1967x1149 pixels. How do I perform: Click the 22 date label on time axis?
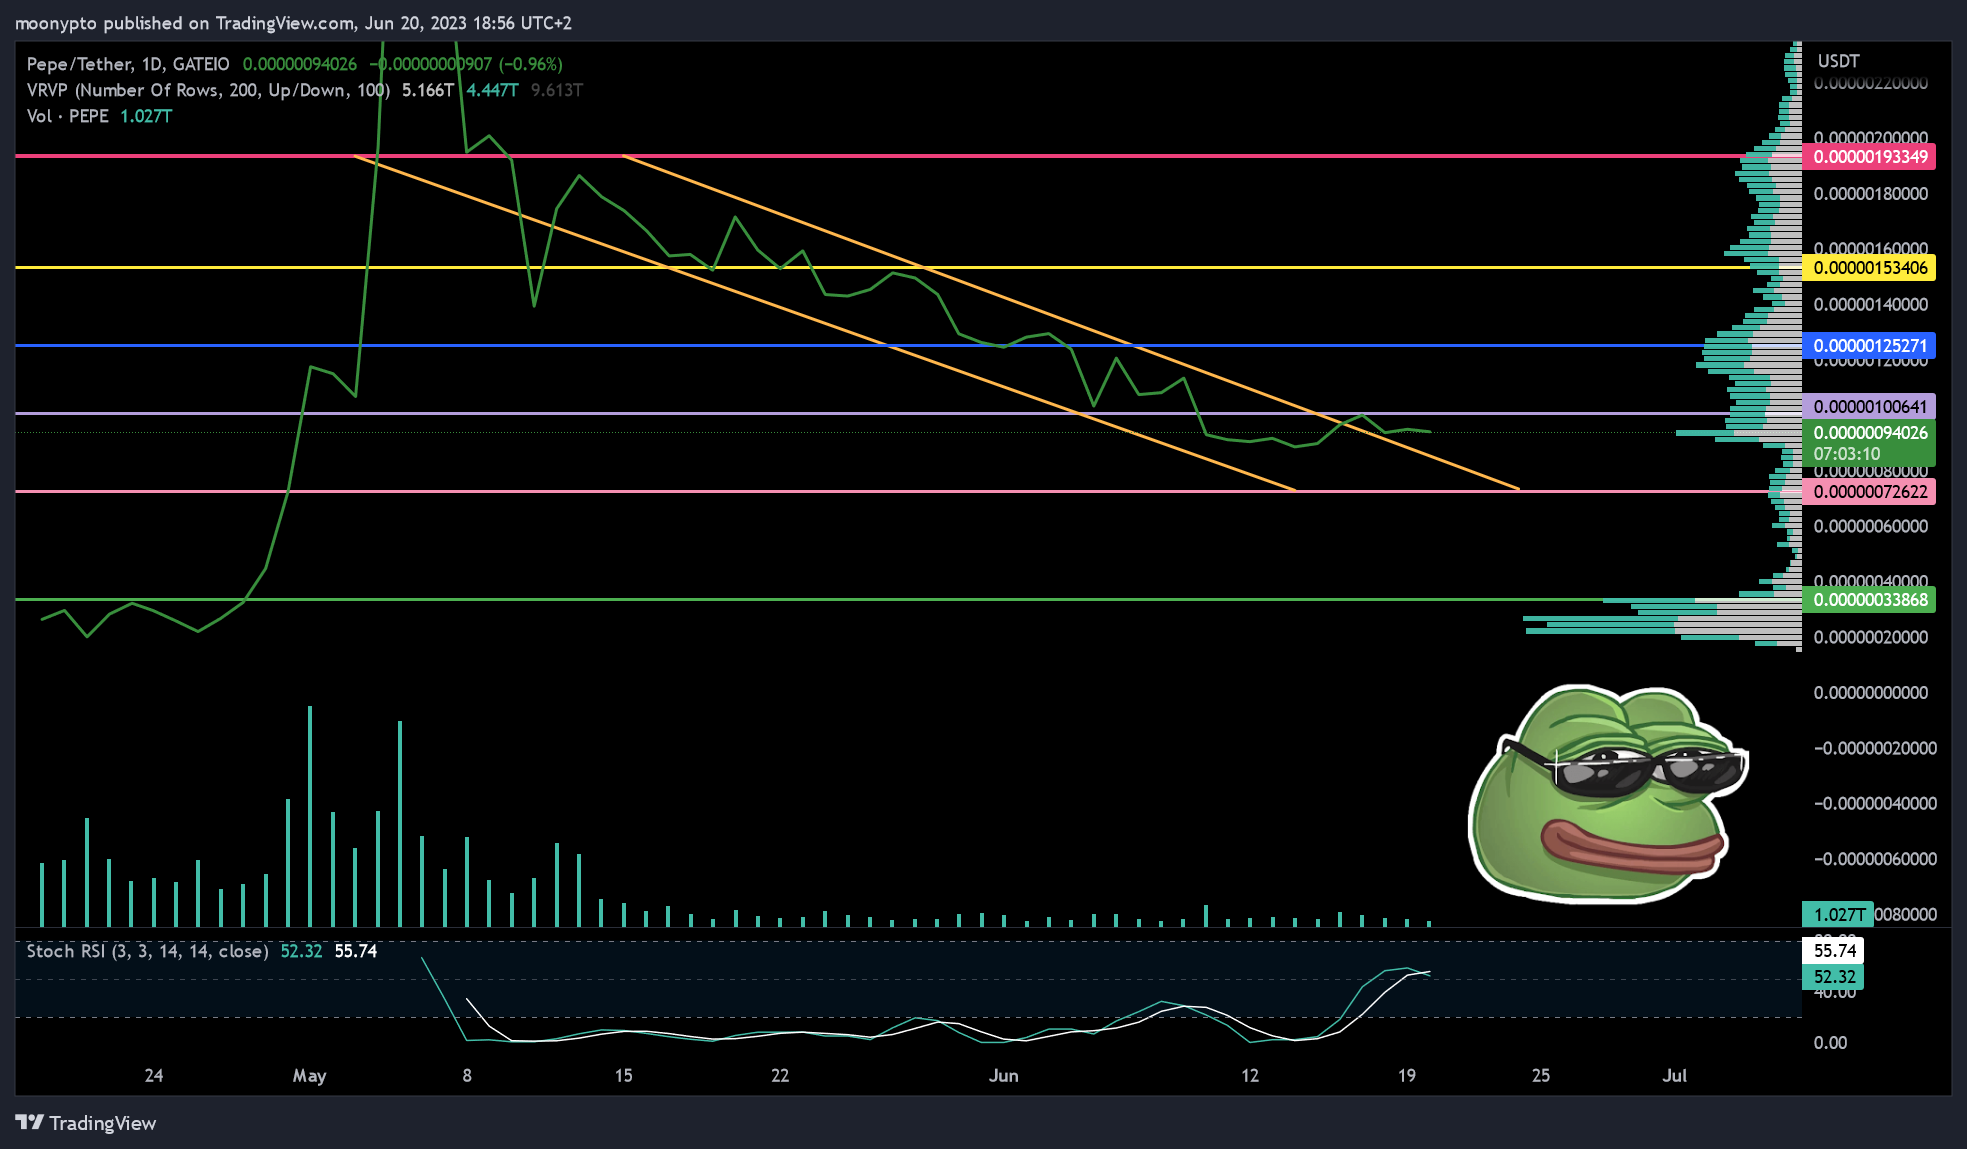(x=780, y=1076)
